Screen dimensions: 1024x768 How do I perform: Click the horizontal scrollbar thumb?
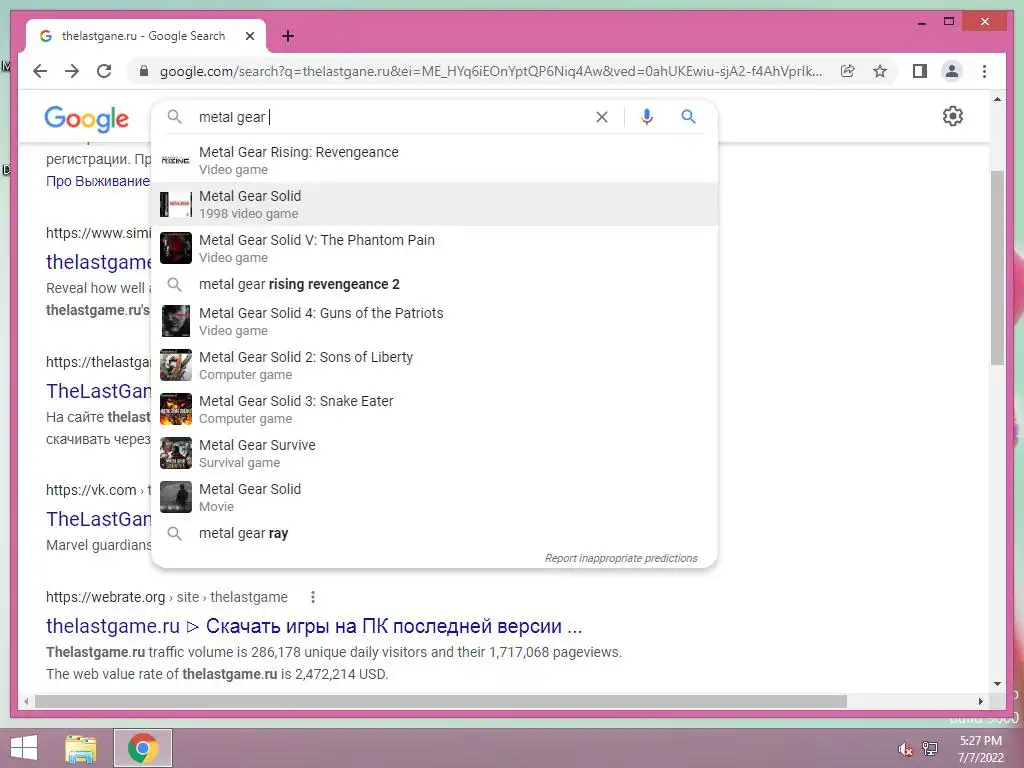pyautogui.click(x=441, y=701)
